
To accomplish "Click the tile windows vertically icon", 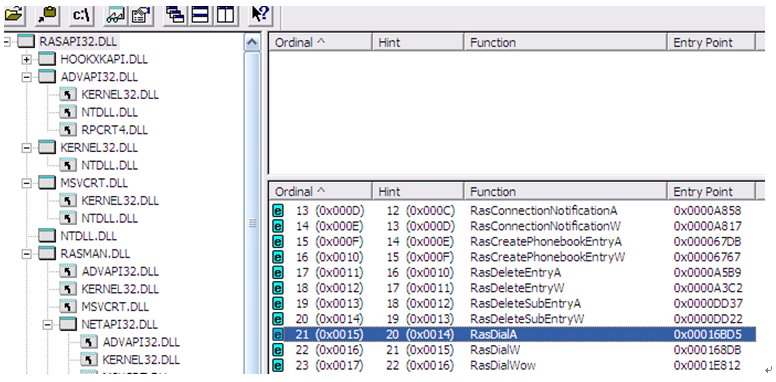I will [x=225, y=15].
